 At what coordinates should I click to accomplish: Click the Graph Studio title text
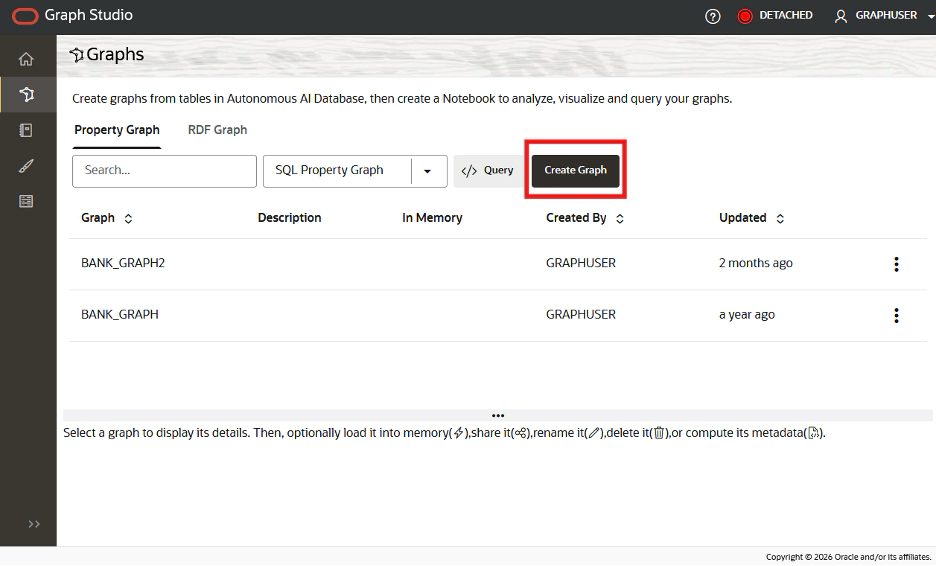coord(88,16)
